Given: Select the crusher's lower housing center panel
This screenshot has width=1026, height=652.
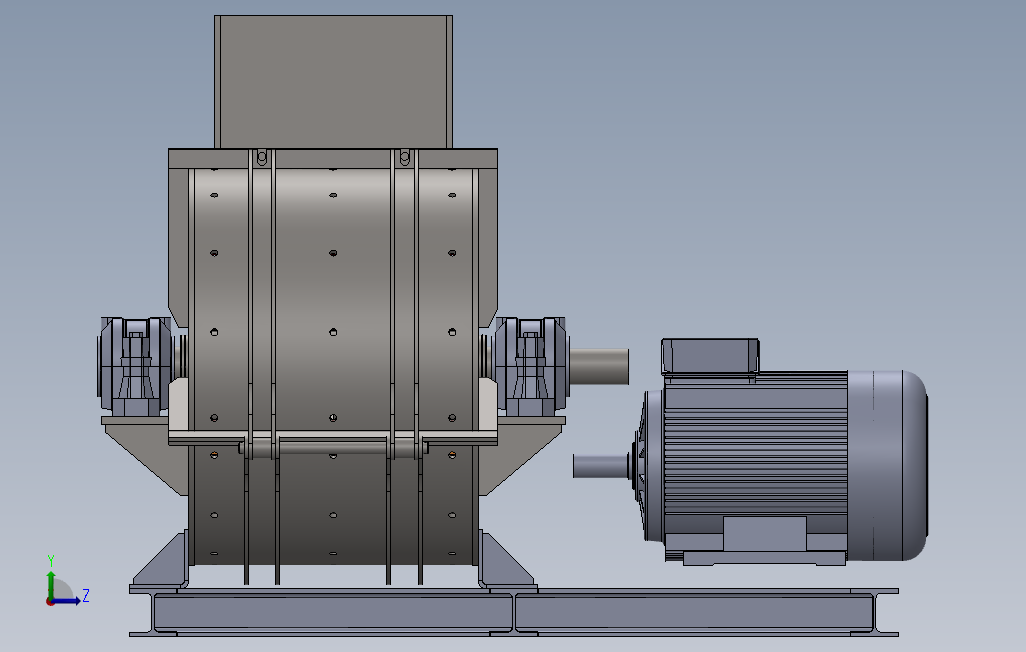Looking at the screenshot, I should (x=333, y=507).
